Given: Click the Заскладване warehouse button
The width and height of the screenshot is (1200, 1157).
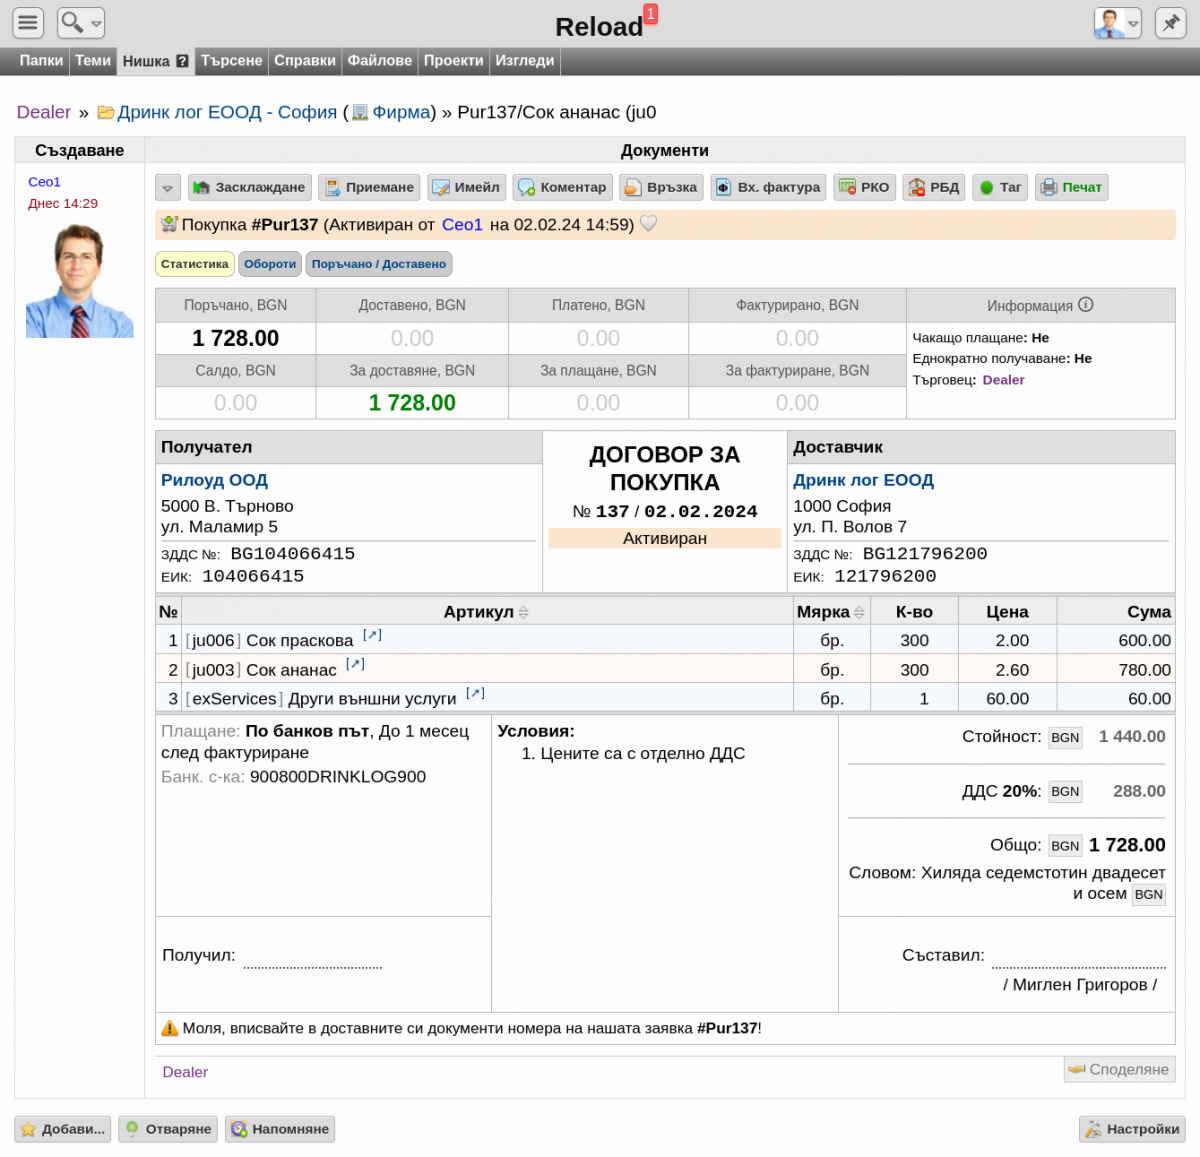Looking at the screenshot, I should coord(250,188).
